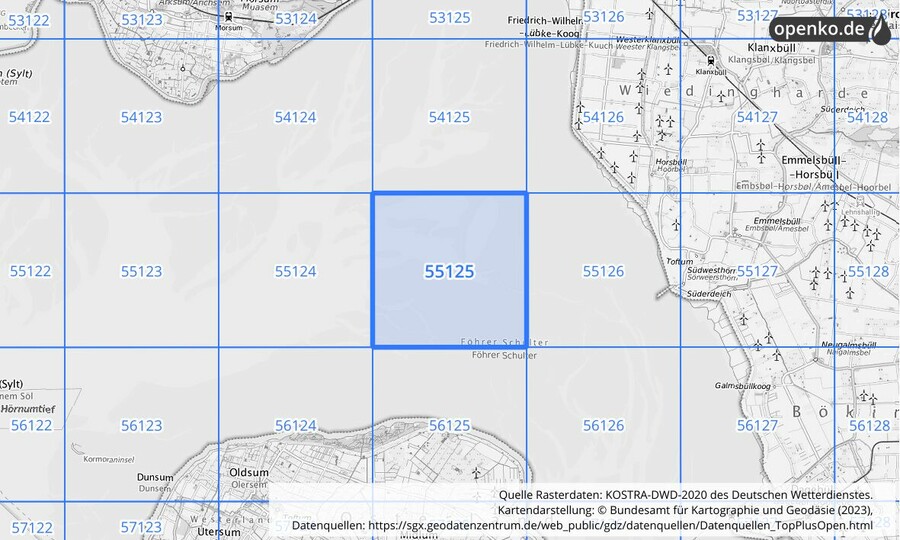Click the Friedrich-Wilhelm-Lübke-Koog label
This screenshot has height=540, width=900.
tap(546, 27)
